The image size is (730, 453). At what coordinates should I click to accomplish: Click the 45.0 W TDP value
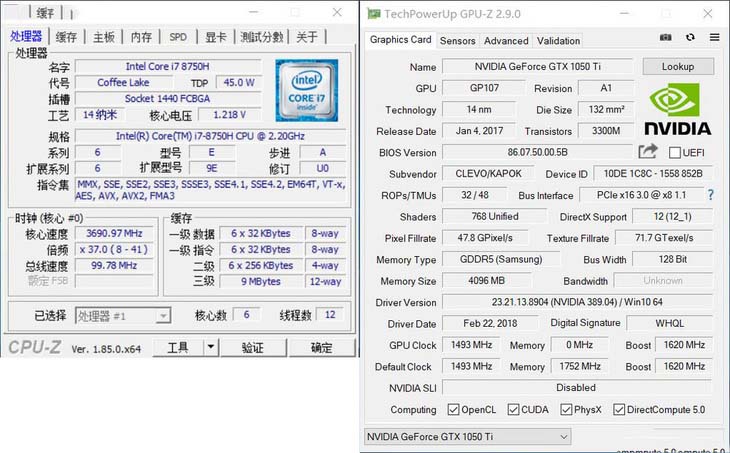pos(239,82)
